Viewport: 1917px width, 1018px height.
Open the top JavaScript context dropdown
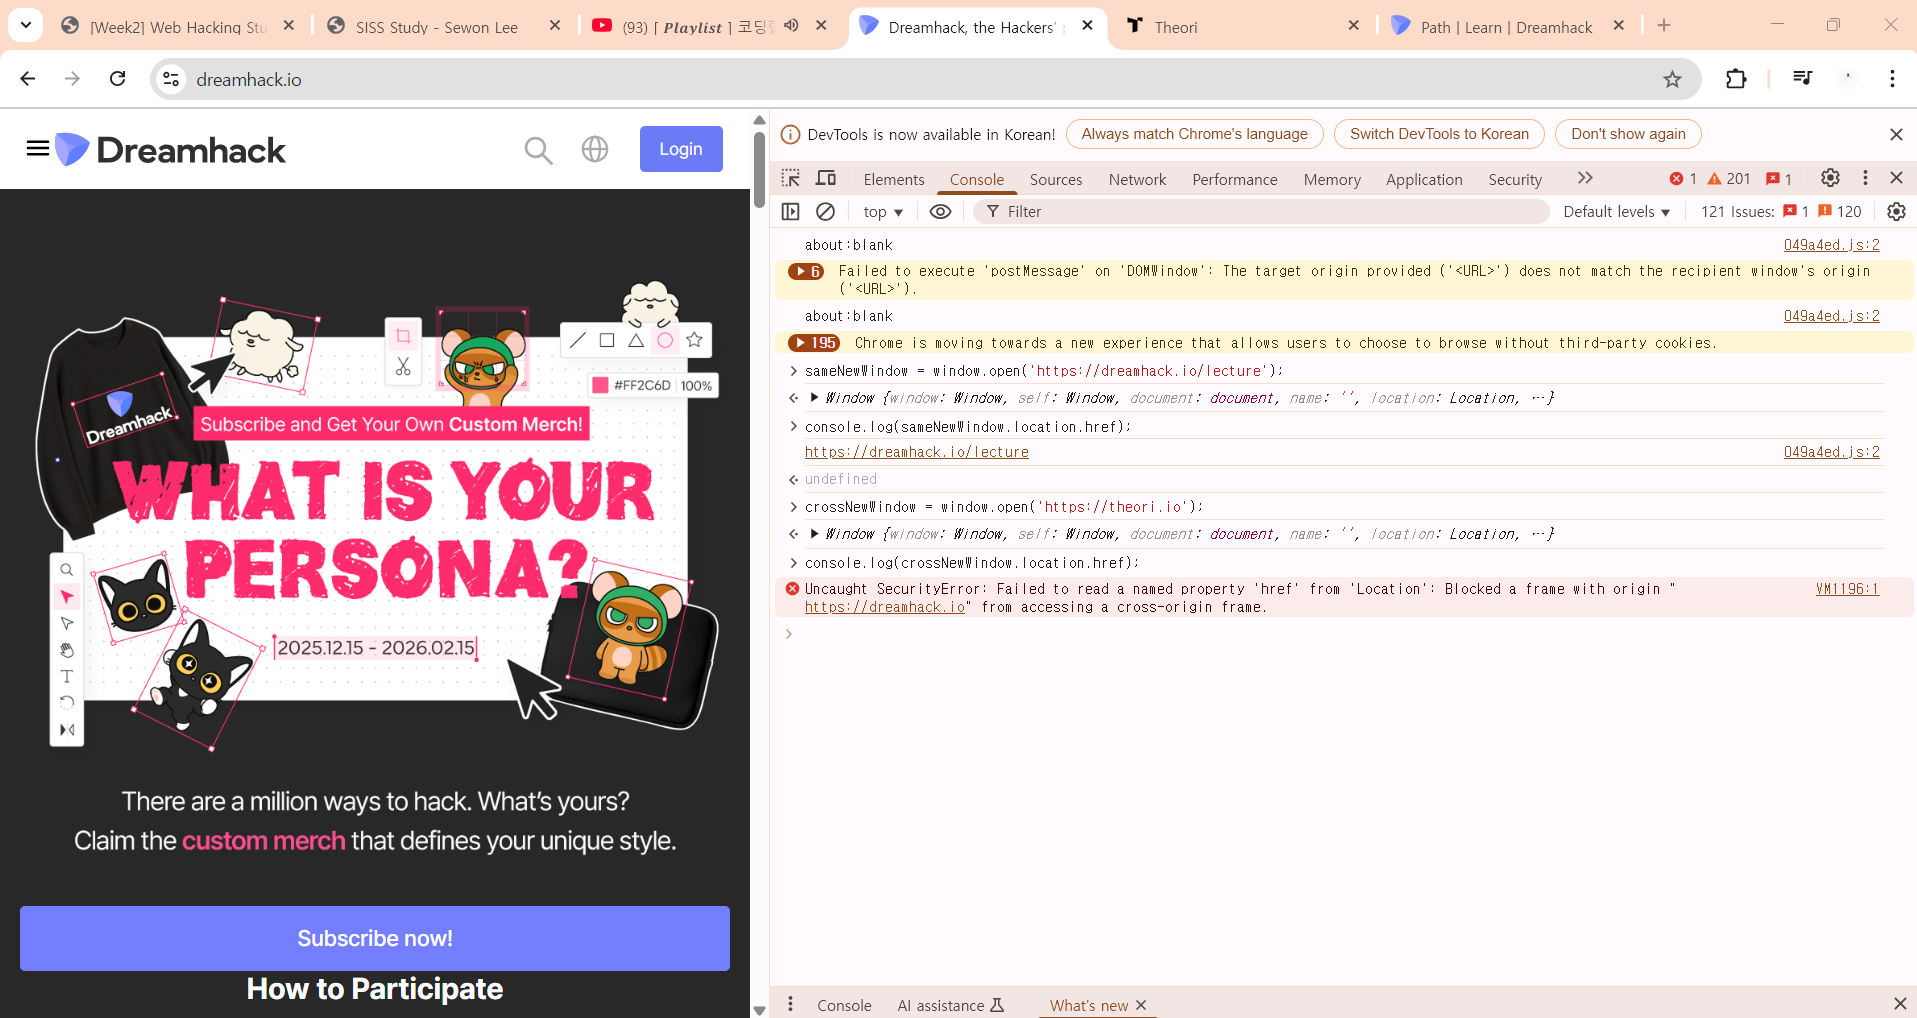point(882,212)
